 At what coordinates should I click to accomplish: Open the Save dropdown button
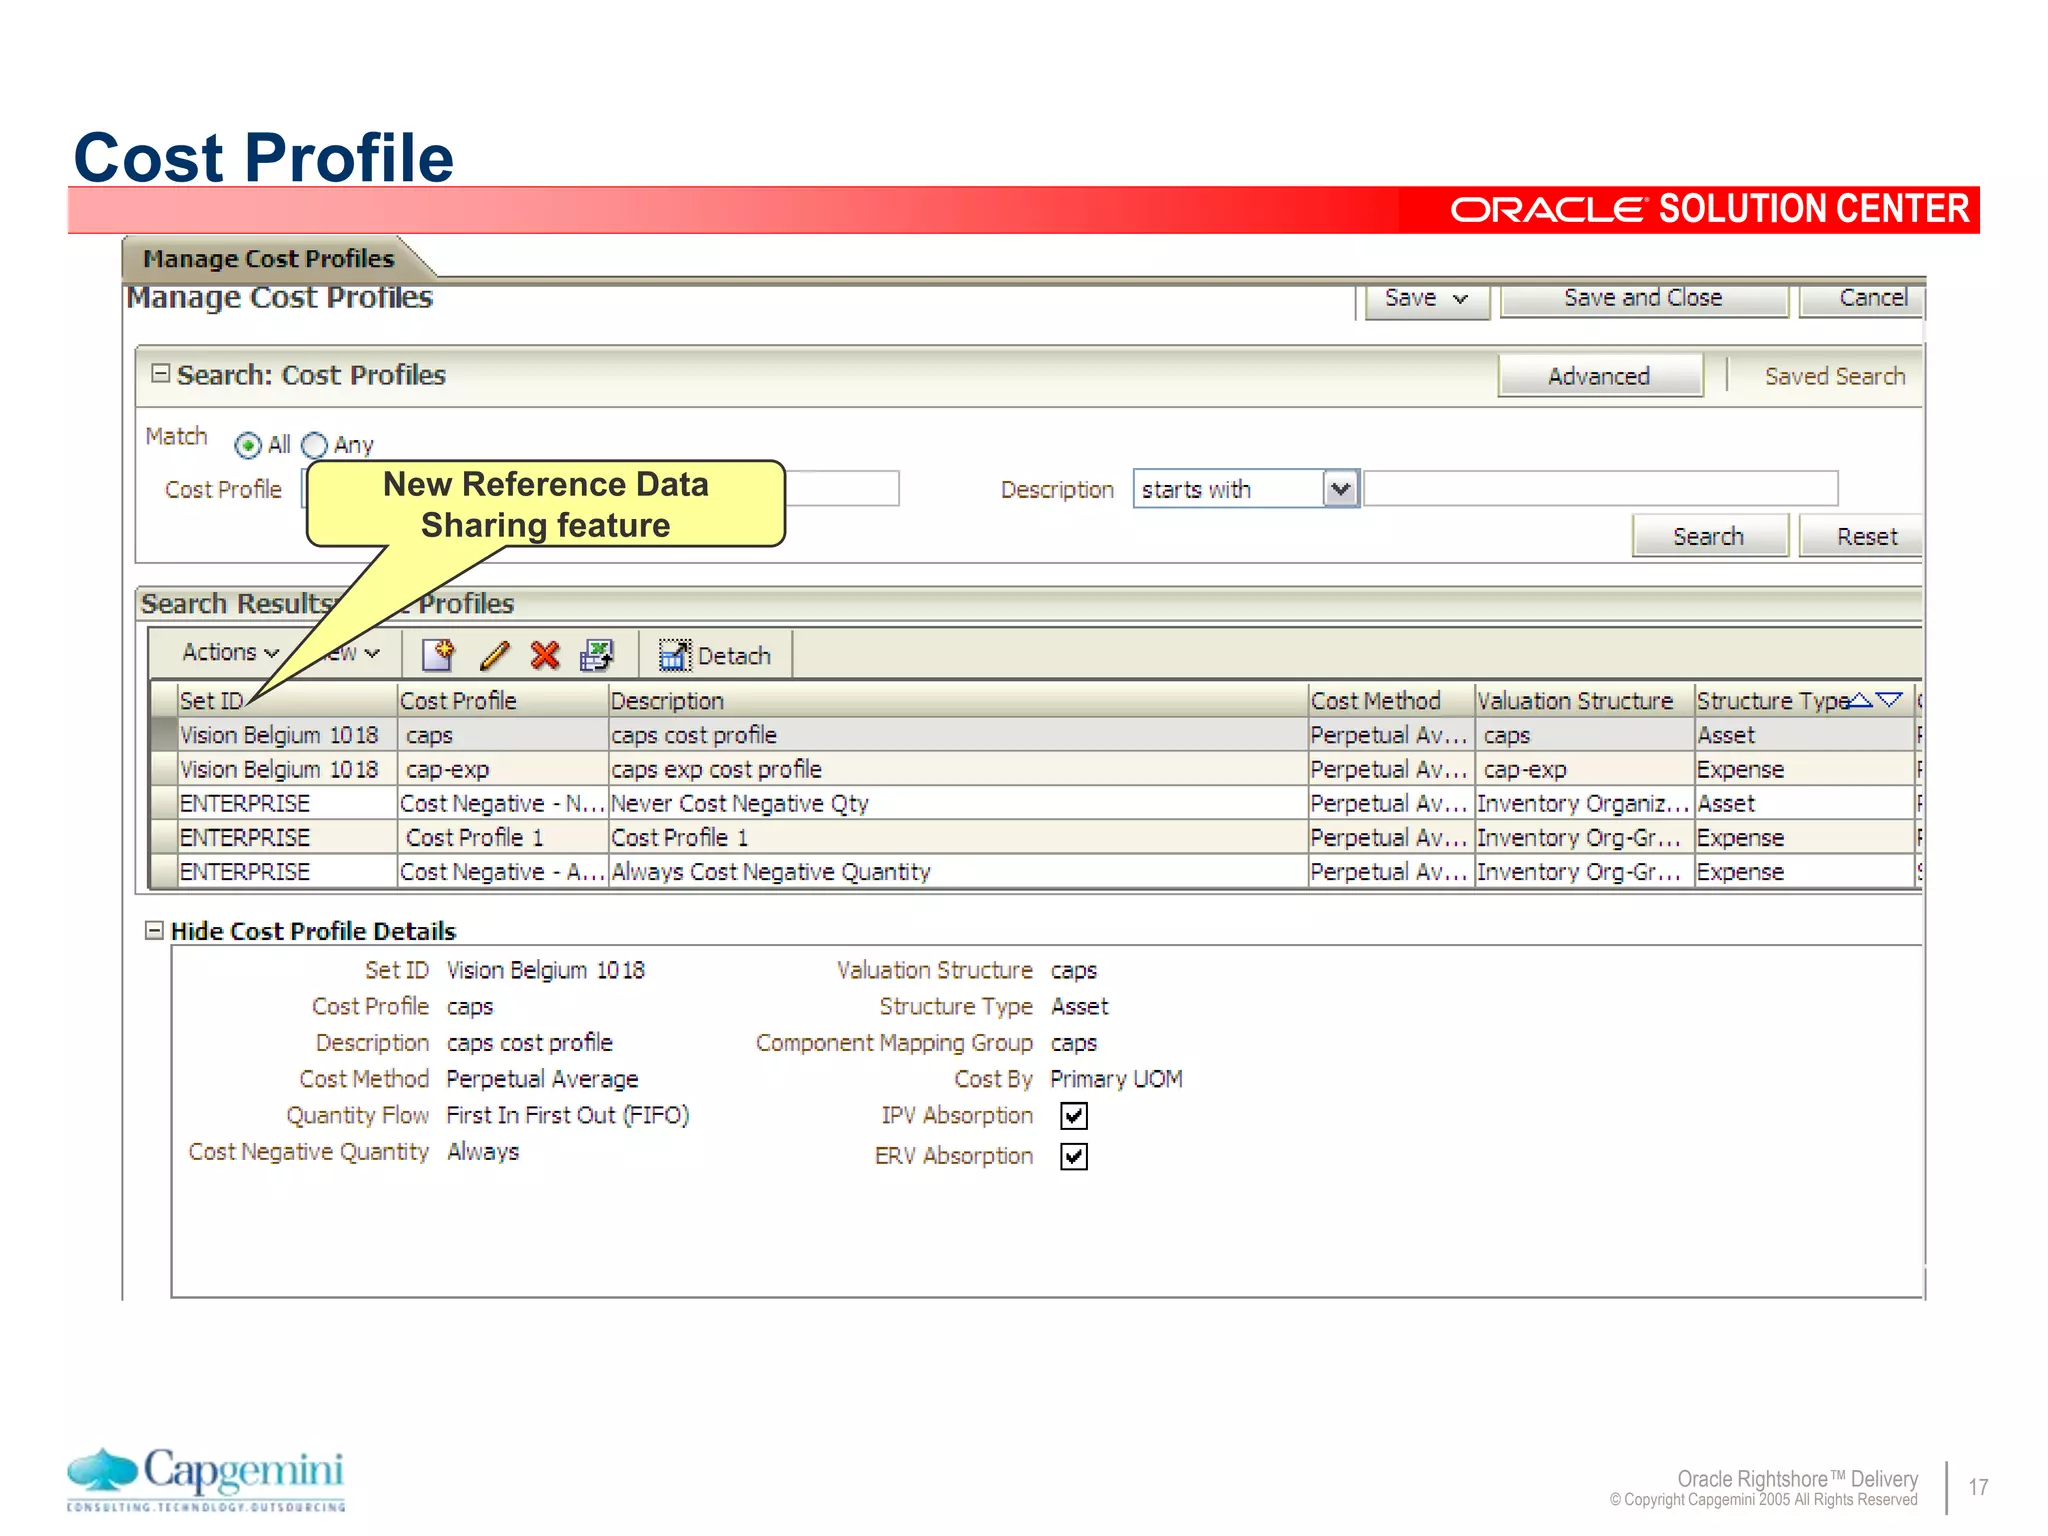1427,298
